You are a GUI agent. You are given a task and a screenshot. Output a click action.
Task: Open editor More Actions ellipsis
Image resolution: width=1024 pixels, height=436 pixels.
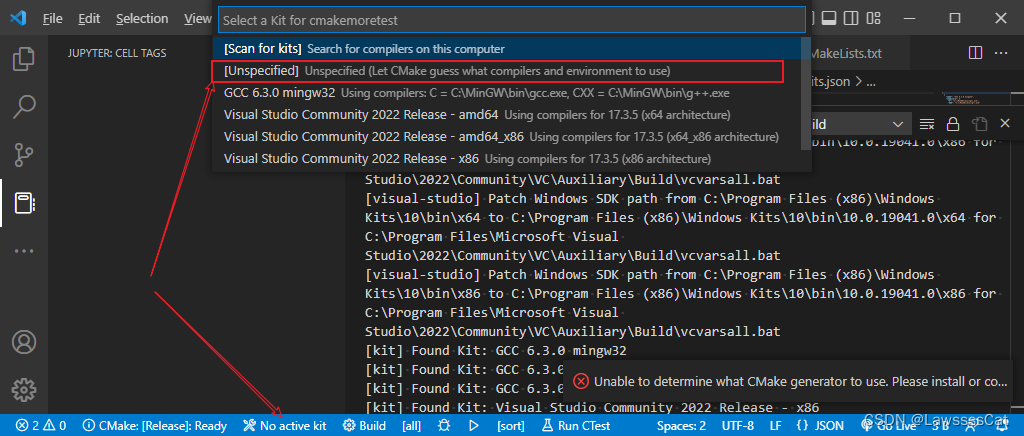(1000, 52)
